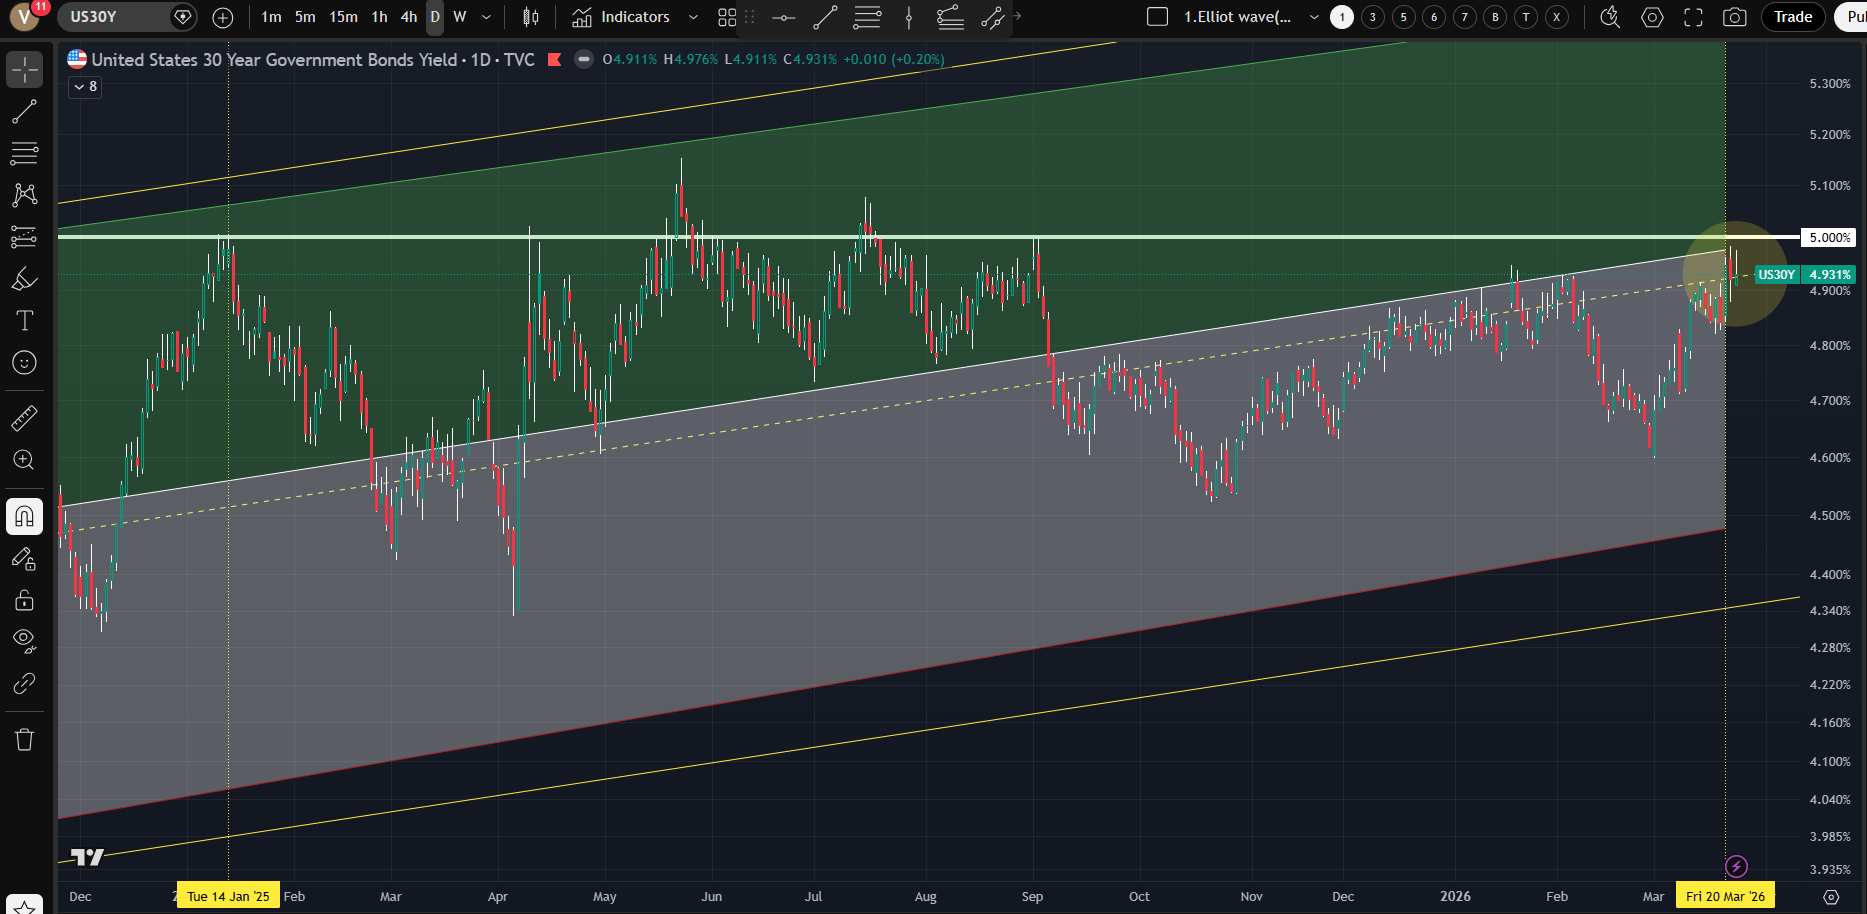Take a chart snapshot with camera icon
The width and height of the screenshot is (1867, 914).
(1734, 17)
